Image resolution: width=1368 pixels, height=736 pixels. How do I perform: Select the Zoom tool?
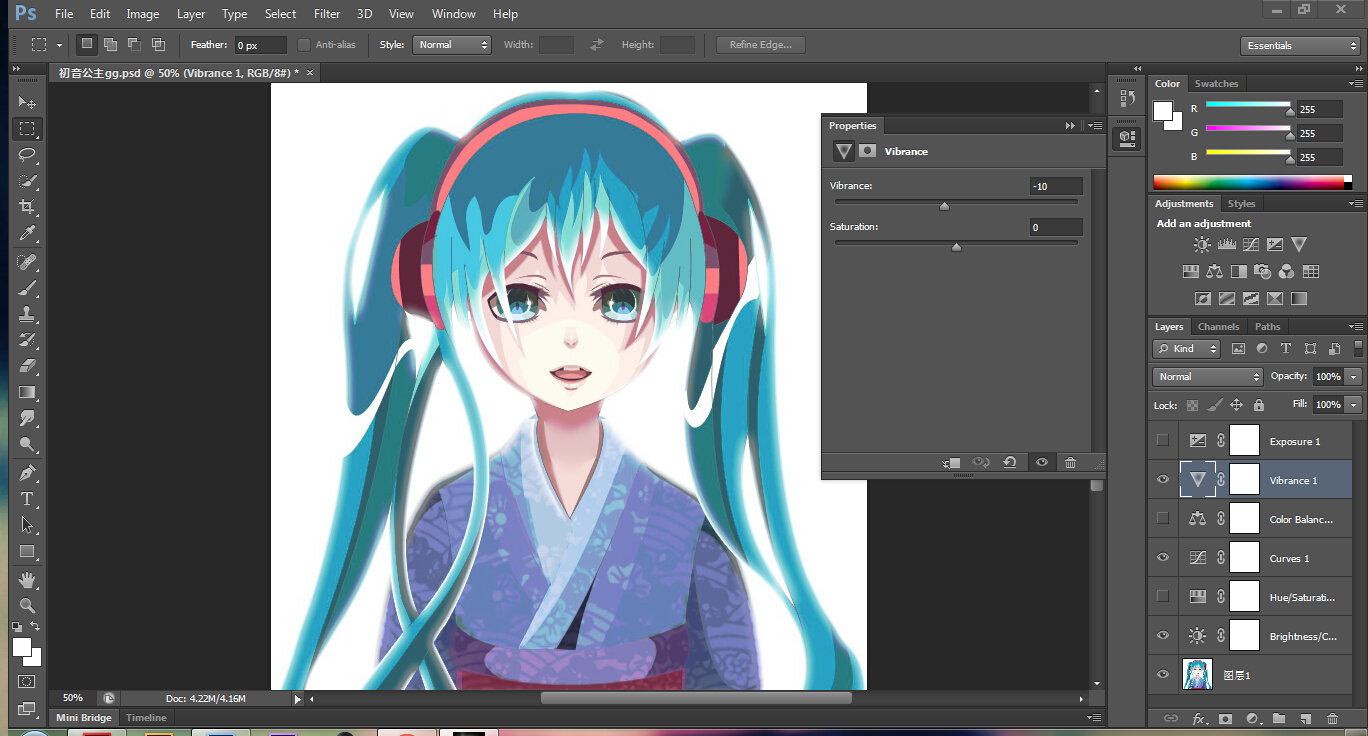click(x=27, y=605)
